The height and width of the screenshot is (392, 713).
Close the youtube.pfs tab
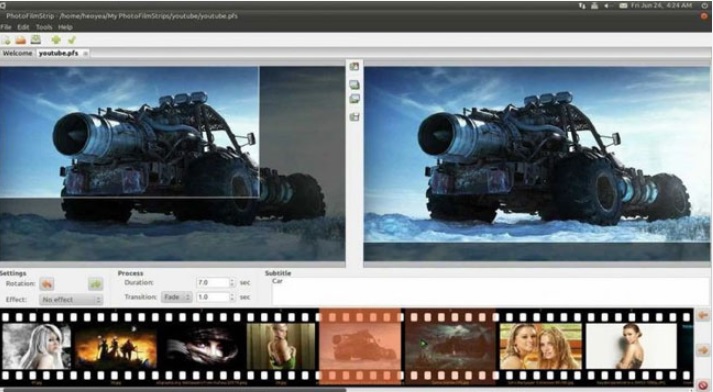point(85,54)
